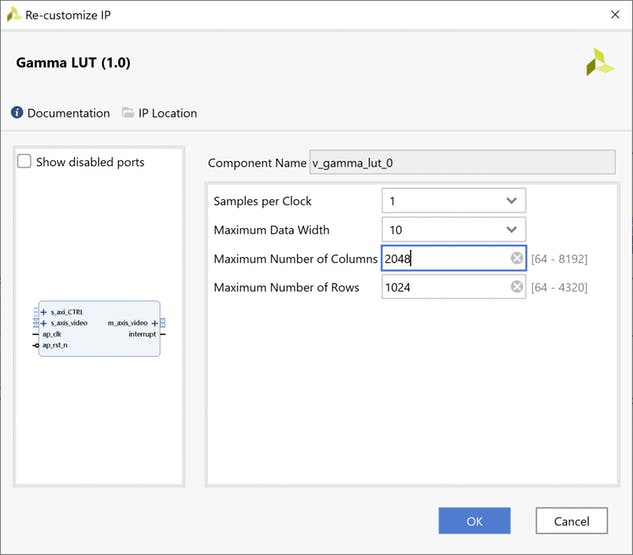Click the IP Location folder icon

[x=128, y=113]
